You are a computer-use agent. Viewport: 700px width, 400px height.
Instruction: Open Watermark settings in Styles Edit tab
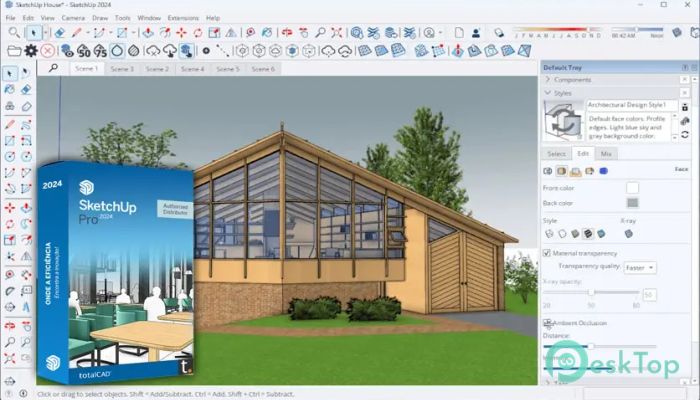(589, 171)
